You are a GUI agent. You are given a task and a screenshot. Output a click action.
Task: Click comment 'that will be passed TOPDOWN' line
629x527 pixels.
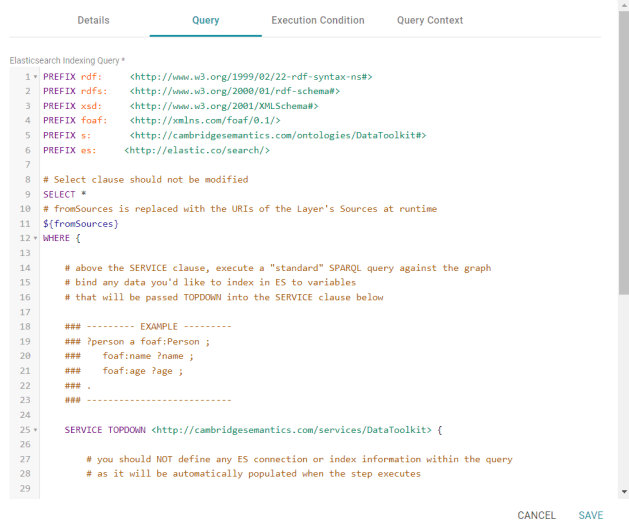224,297
